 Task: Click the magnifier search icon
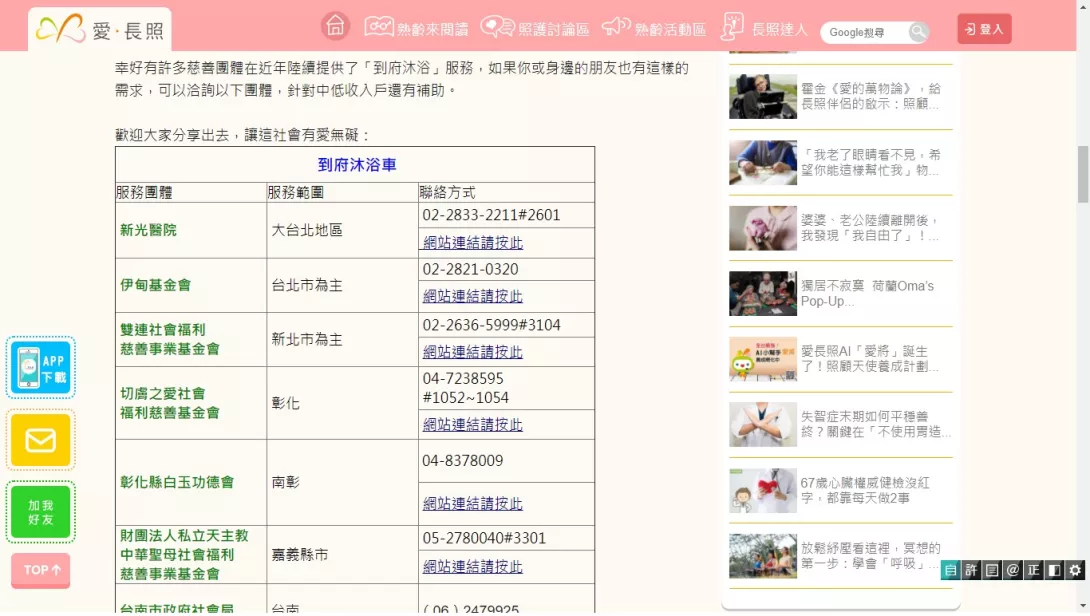point(918,32)
